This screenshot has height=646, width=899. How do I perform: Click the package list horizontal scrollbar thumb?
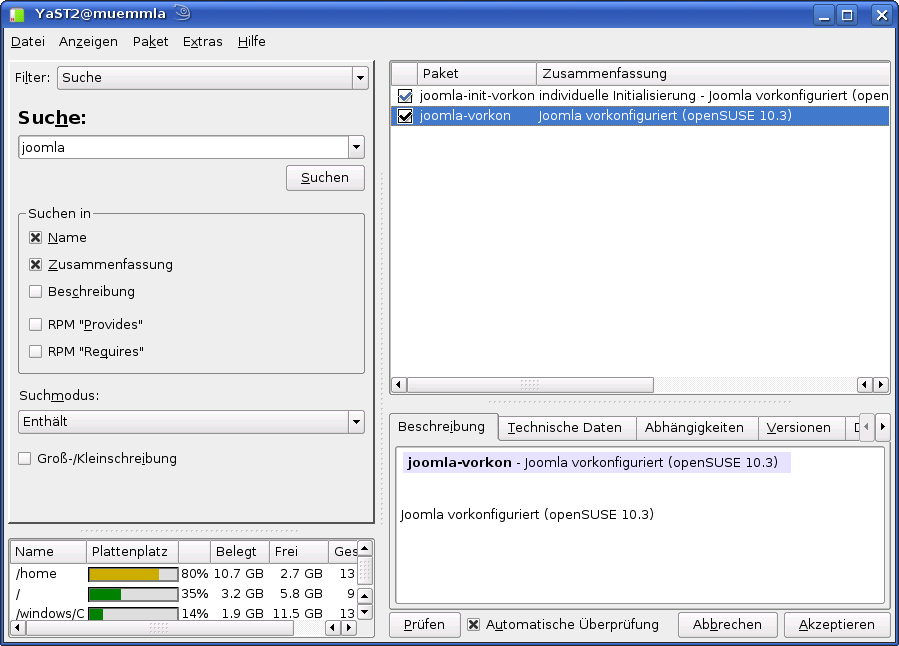coord(530,385)
